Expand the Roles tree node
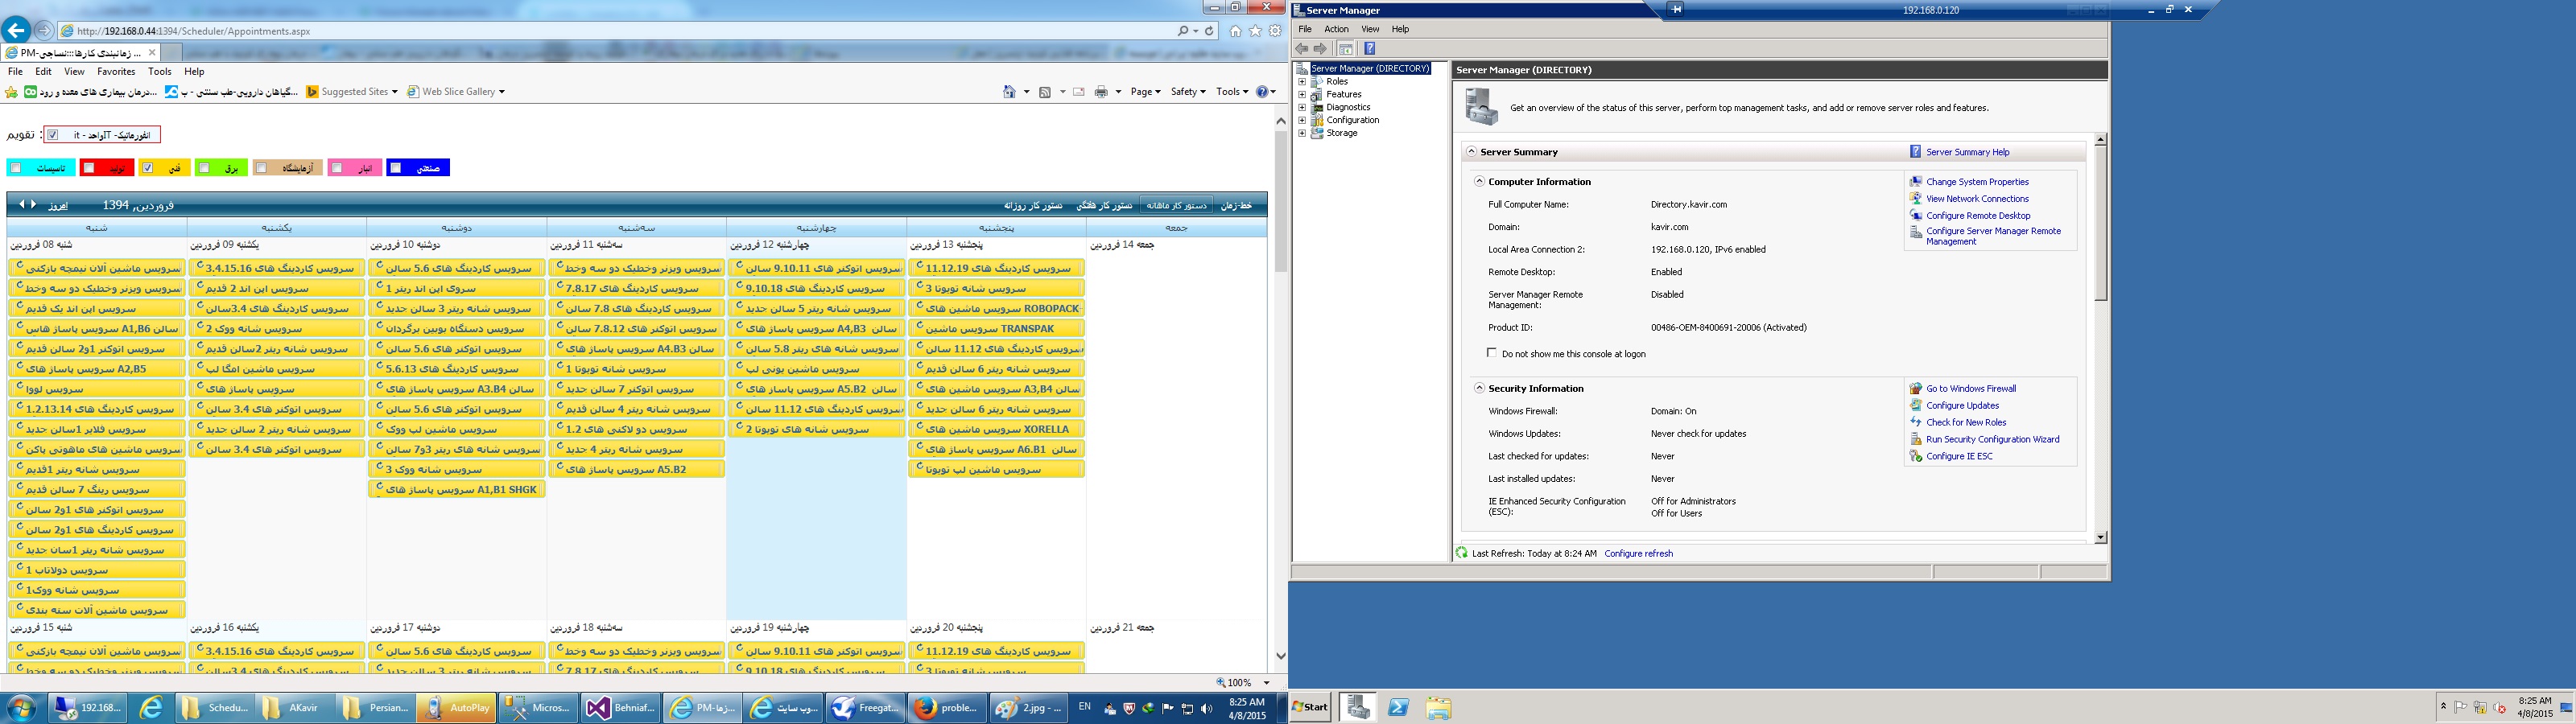Screen dimensions: 2576x724 (x=1302, y=82)
